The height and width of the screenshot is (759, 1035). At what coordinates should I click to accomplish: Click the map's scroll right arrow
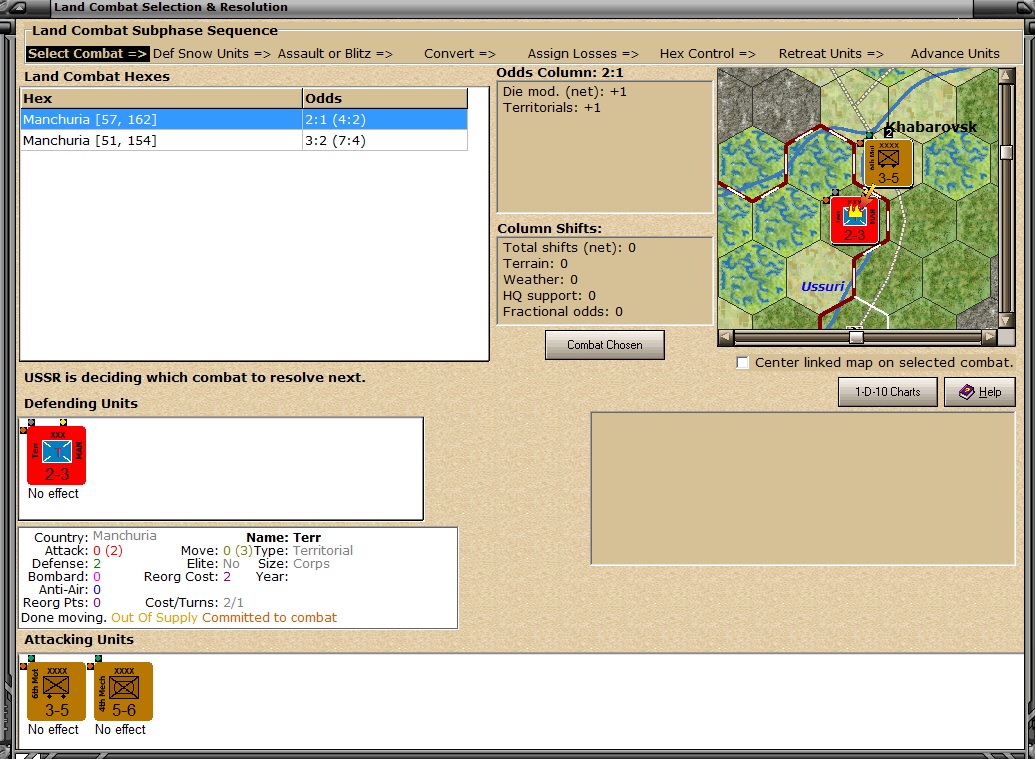pyautogui.click(x=989, y=337)
